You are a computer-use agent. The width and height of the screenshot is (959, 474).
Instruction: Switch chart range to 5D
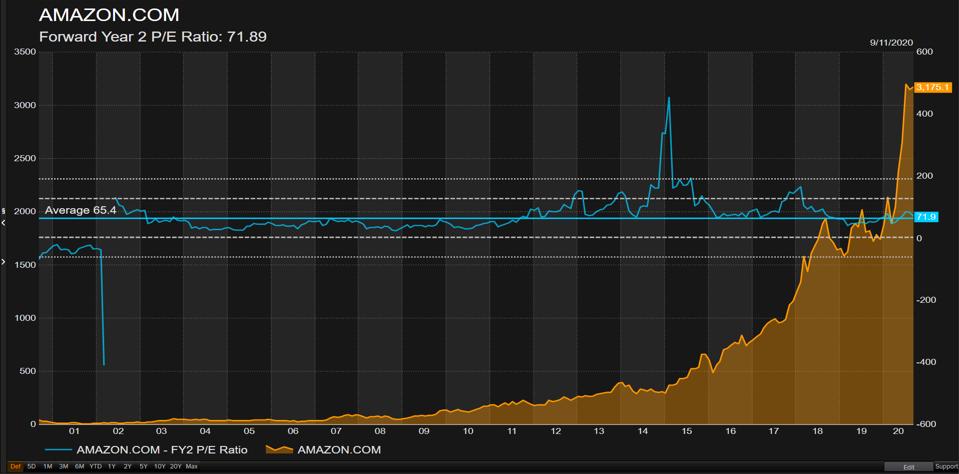tap(31, 467)
